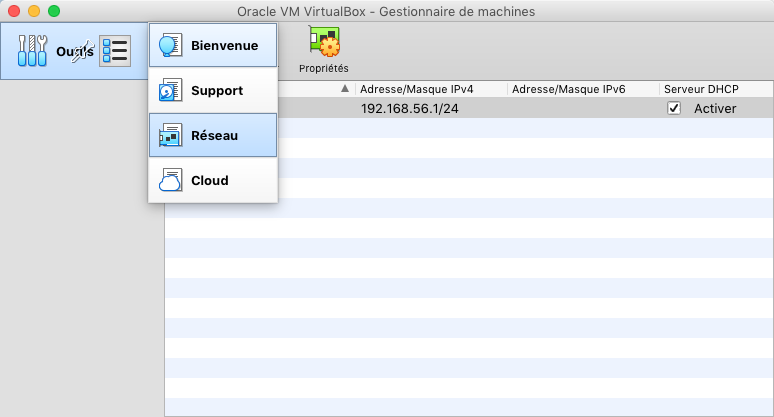Close the VirtualBox window with red button
This screenshot has height=417, width=774.
click(x=14, y=11)
